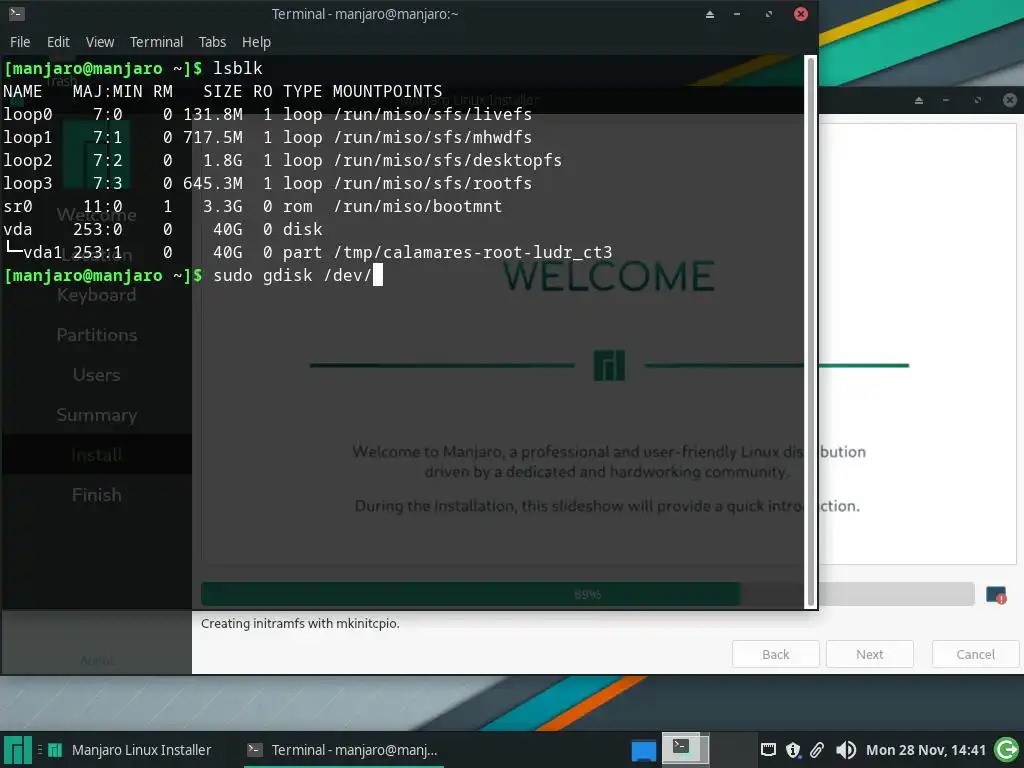The height and width of the screenshot is (768, 1024).
Task: Click the Summary step in installer sidebar
Action: point(97,415)
